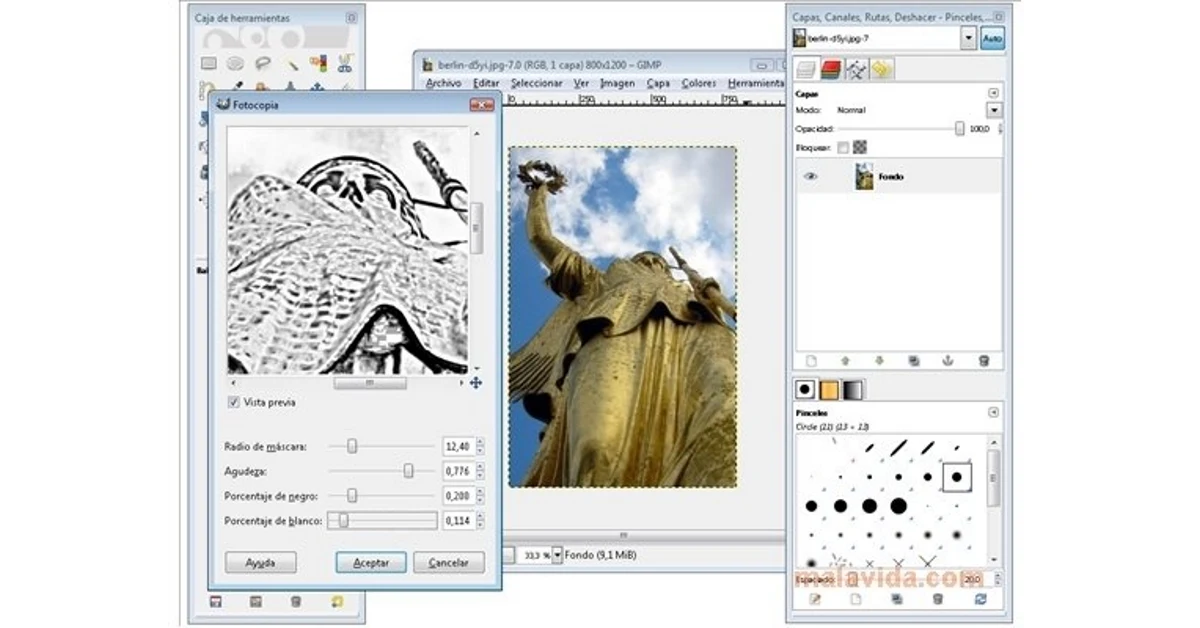The width and height of the screenshot is (1200, 628).
Task: Hide the Fondo layer with eye icon
Action: [x=810, y=176]
